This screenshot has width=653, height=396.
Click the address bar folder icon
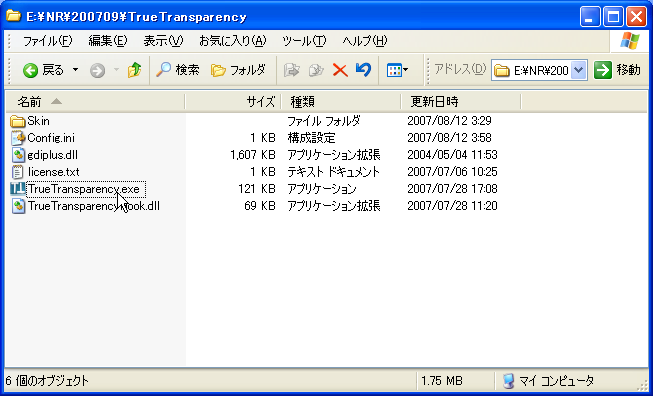[502, 70]
